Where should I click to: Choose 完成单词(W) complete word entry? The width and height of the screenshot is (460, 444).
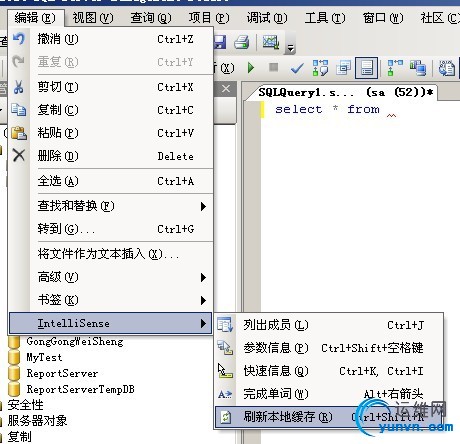[x=329, y=394]
